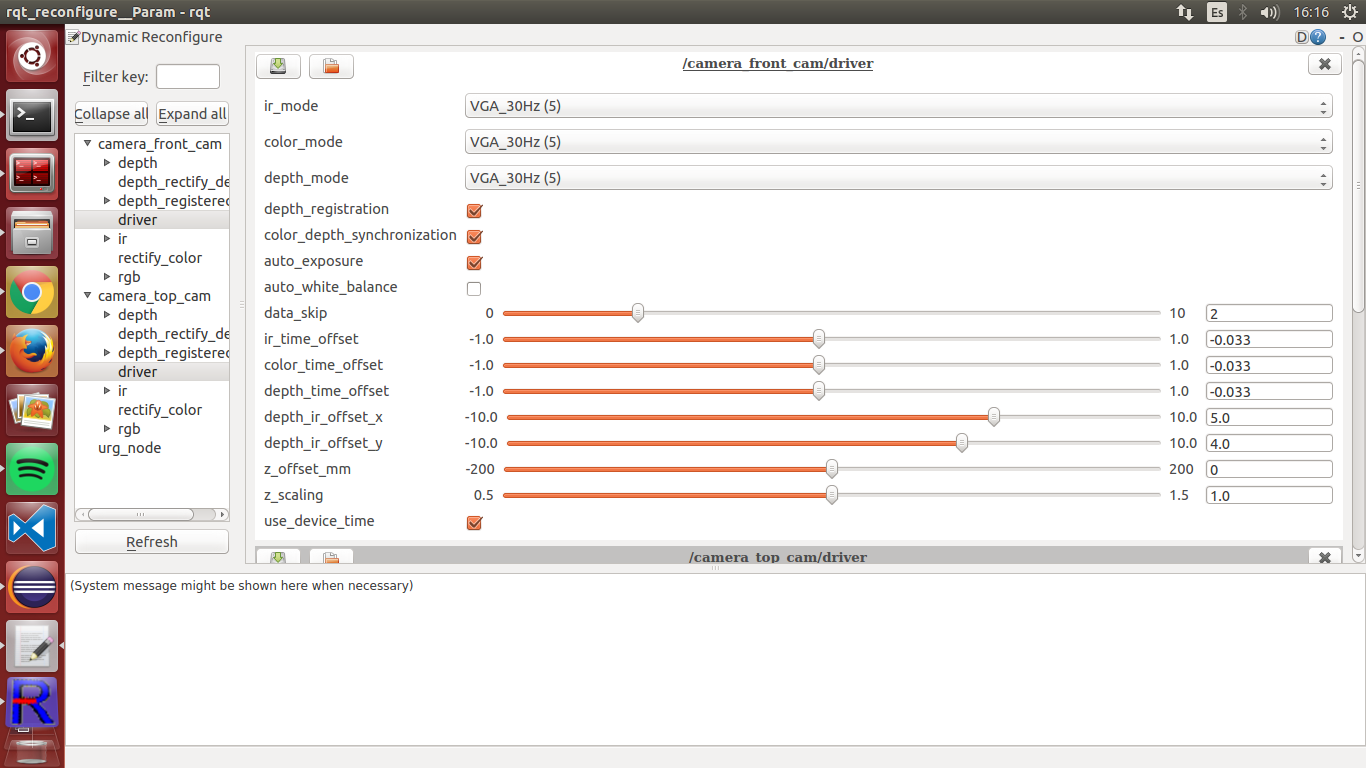
Task: Click the load configuration folder icon for camera_front_cam
Action: [331, 66]
